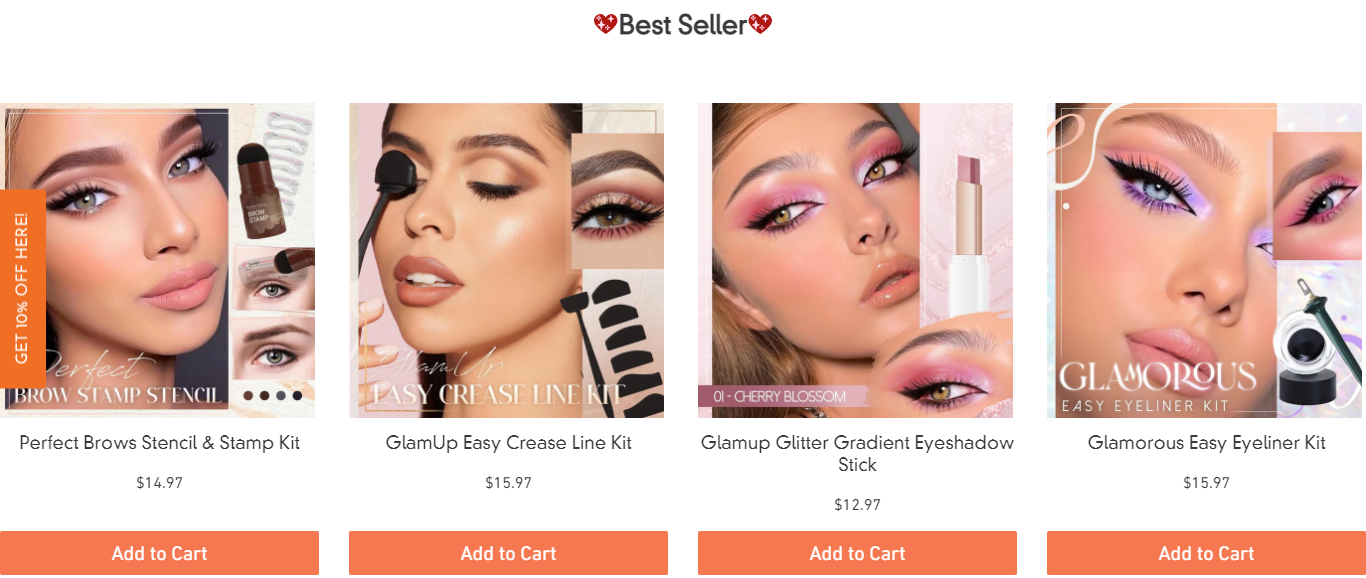Go to Glamup Glitter Gradient Eyeshadow Stick page
Image resolution: width=1366 pixels, height=578 pixels.
[857, 454]
